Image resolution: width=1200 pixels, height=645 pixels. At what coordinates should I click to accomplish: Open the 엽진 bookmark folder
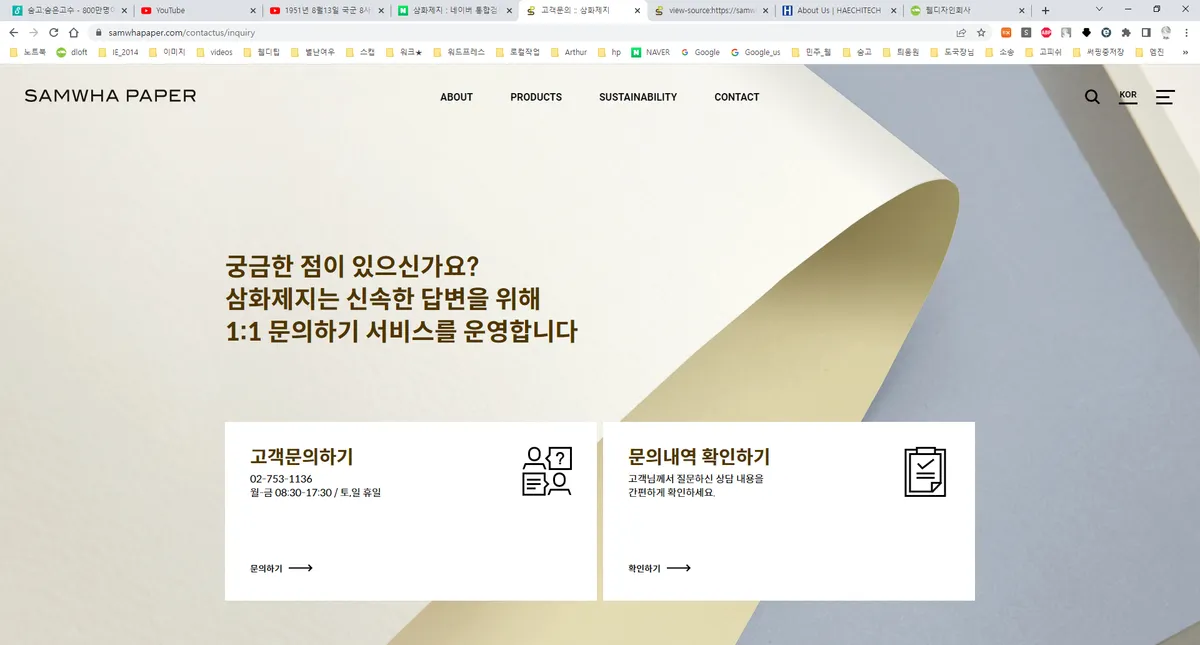pos(1150,52)
